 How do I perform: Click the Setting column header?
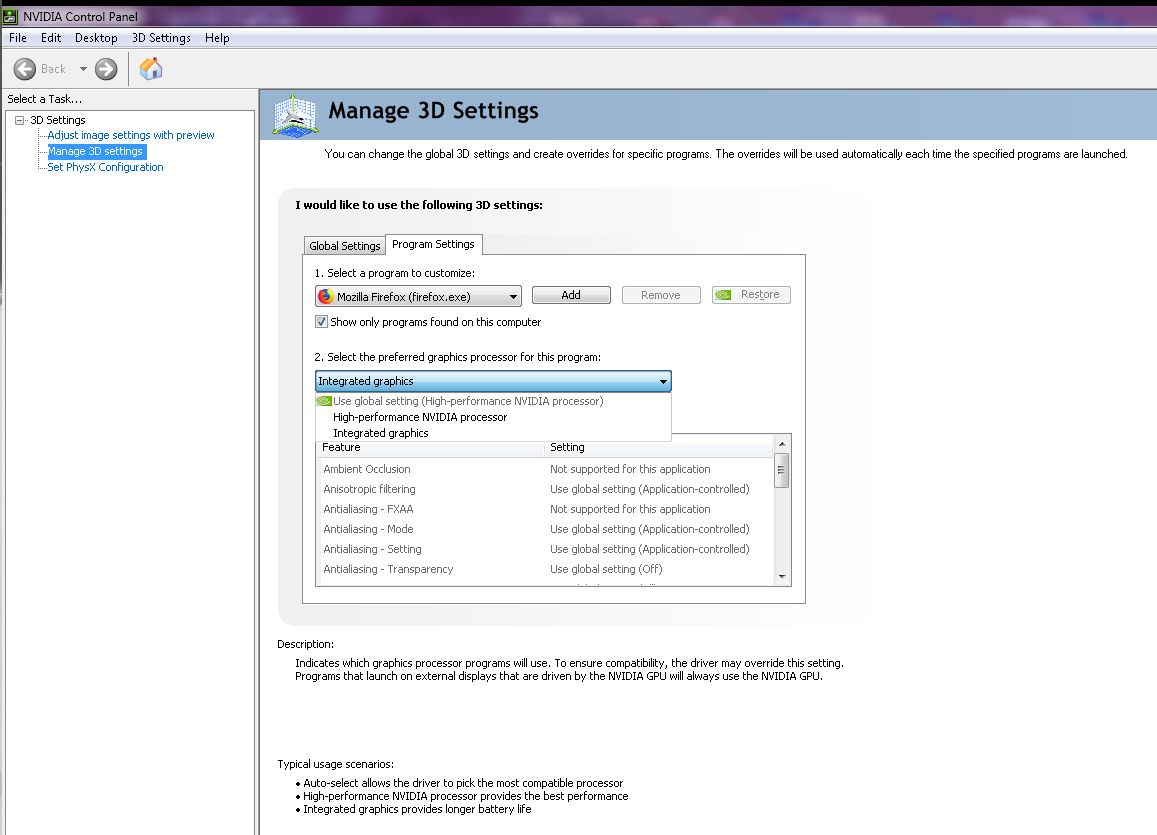pos(658,448)
